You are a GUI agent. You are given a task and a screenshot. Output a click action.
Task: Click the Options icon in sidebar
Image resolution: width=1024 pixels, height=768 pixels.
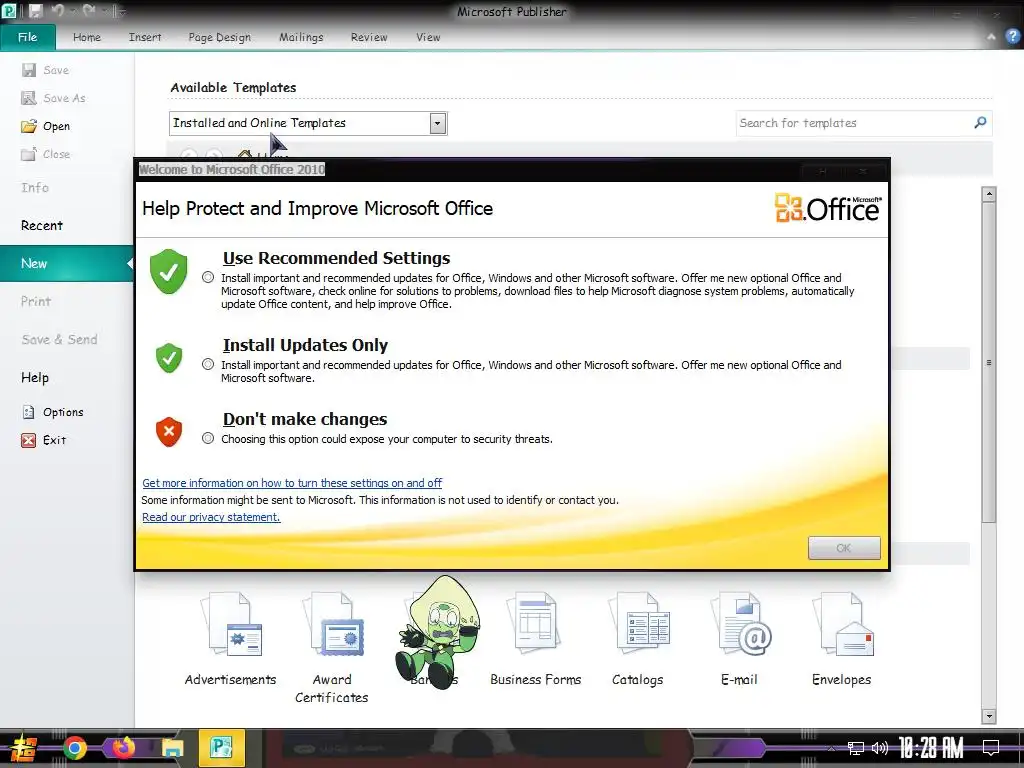point(29,412)
